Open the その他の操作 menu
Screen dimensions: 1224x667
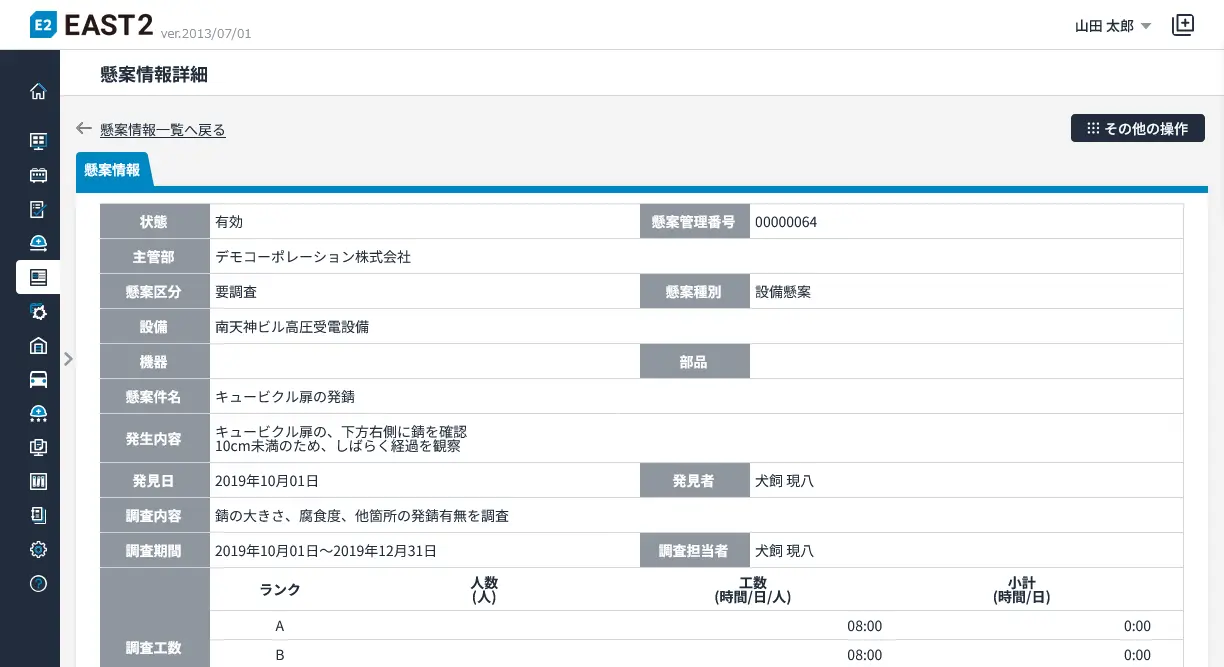point(1137,128)
